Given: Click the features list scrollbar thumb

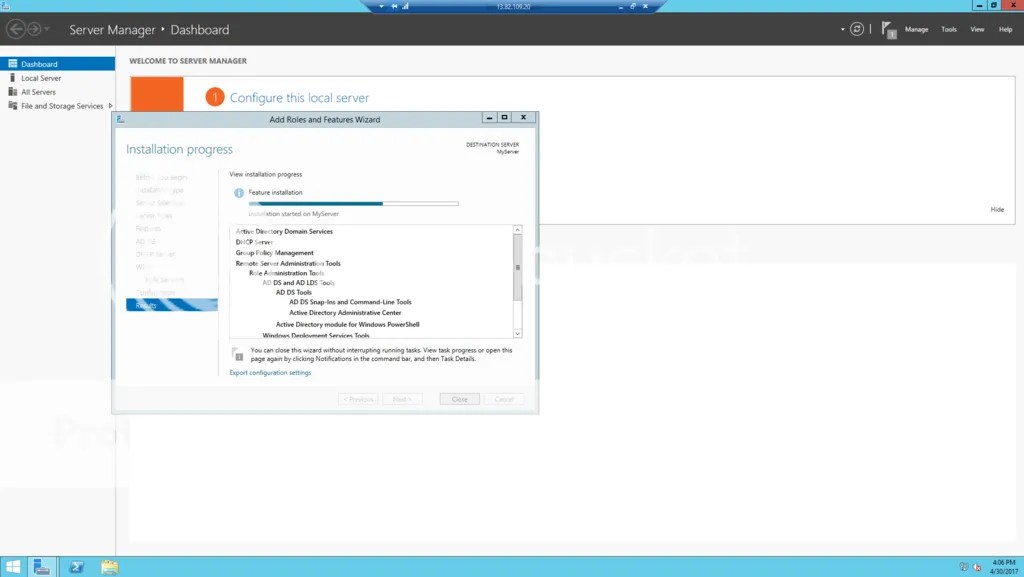Looking at the screenshot, I should (x=517, y=268).
